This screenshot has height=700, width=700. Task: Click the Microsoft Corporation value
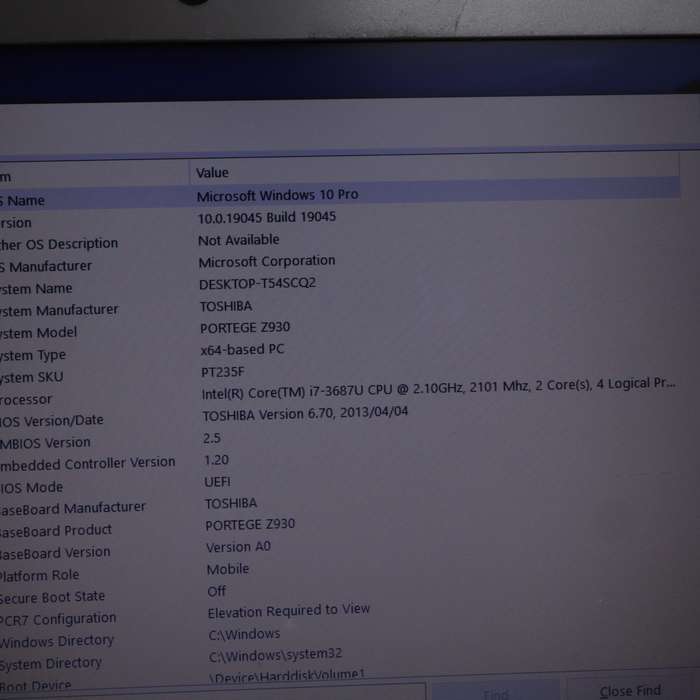tap(267, 261)
